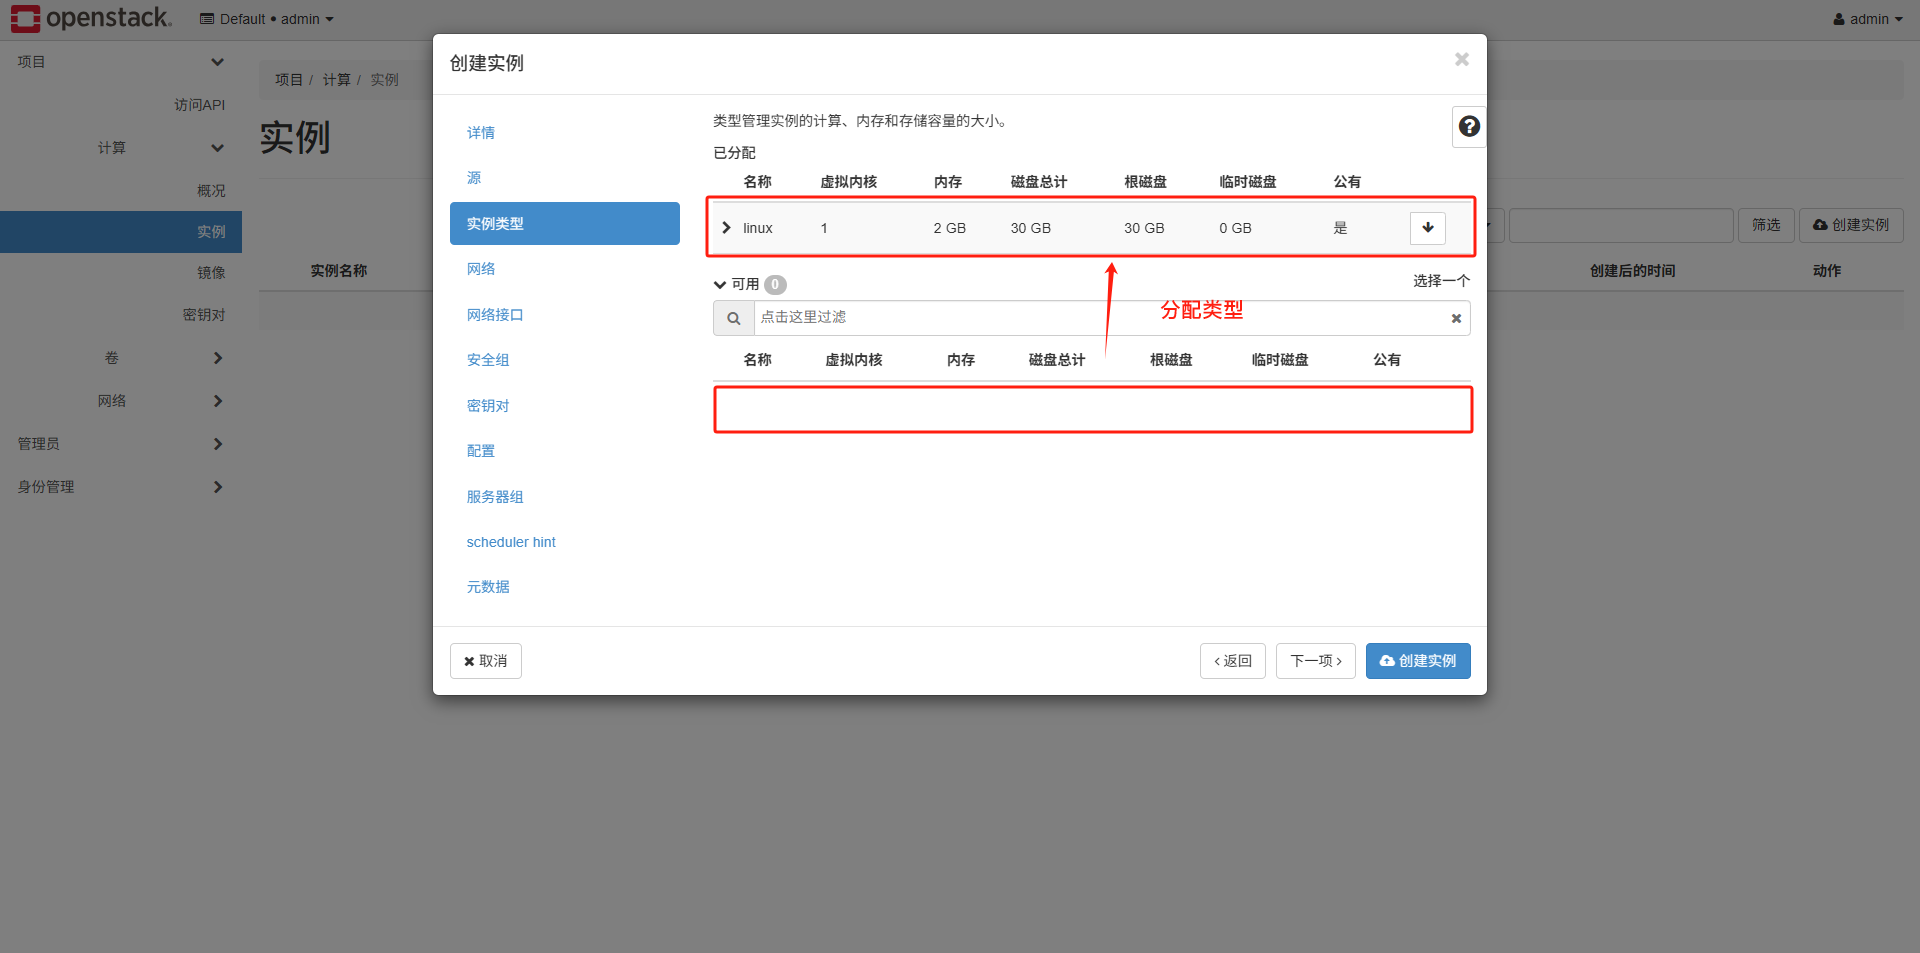This screenshot has height=953, width=1920.
Task: Click 创建实例 button on background instances page
Action: coord(1851,226)
